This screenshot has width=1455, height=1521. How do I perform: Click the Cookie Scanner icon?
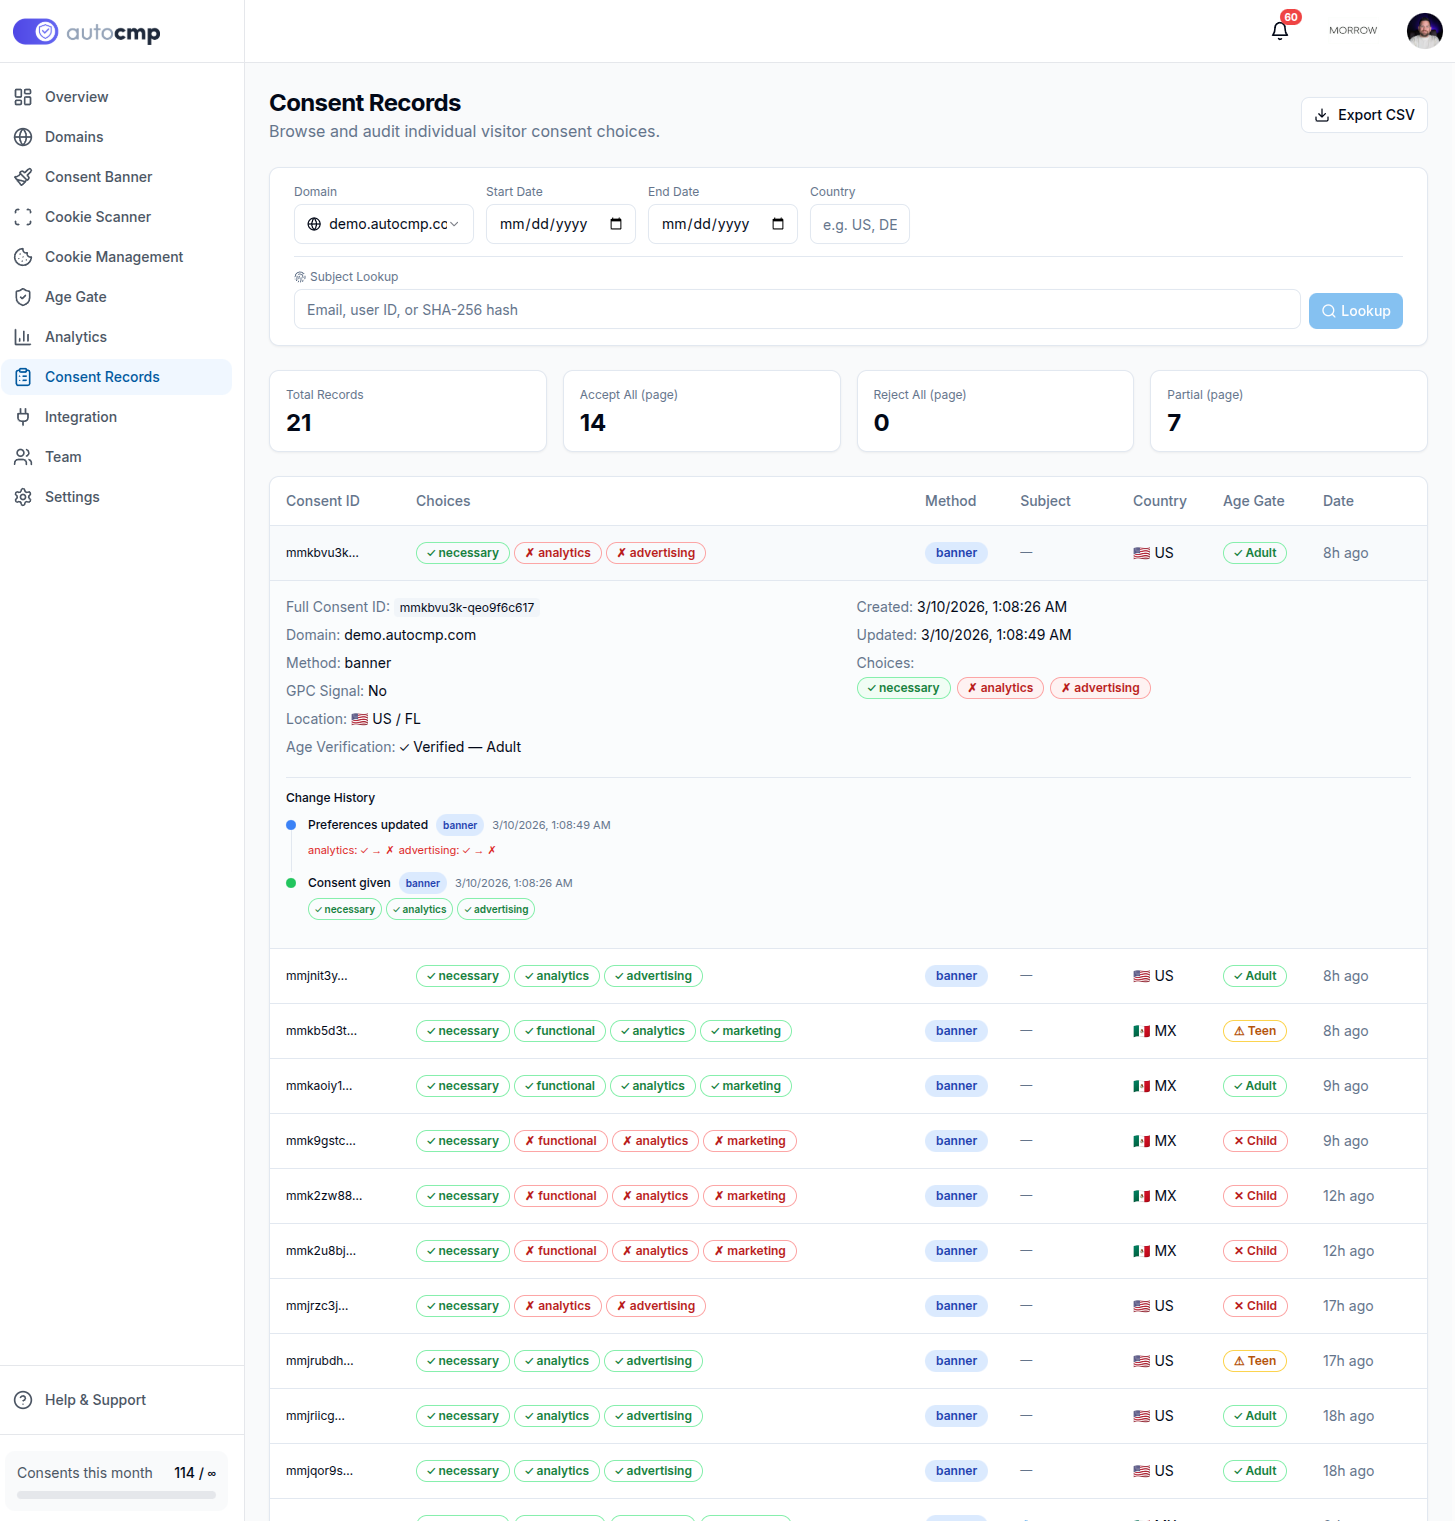tap(23, 217)
